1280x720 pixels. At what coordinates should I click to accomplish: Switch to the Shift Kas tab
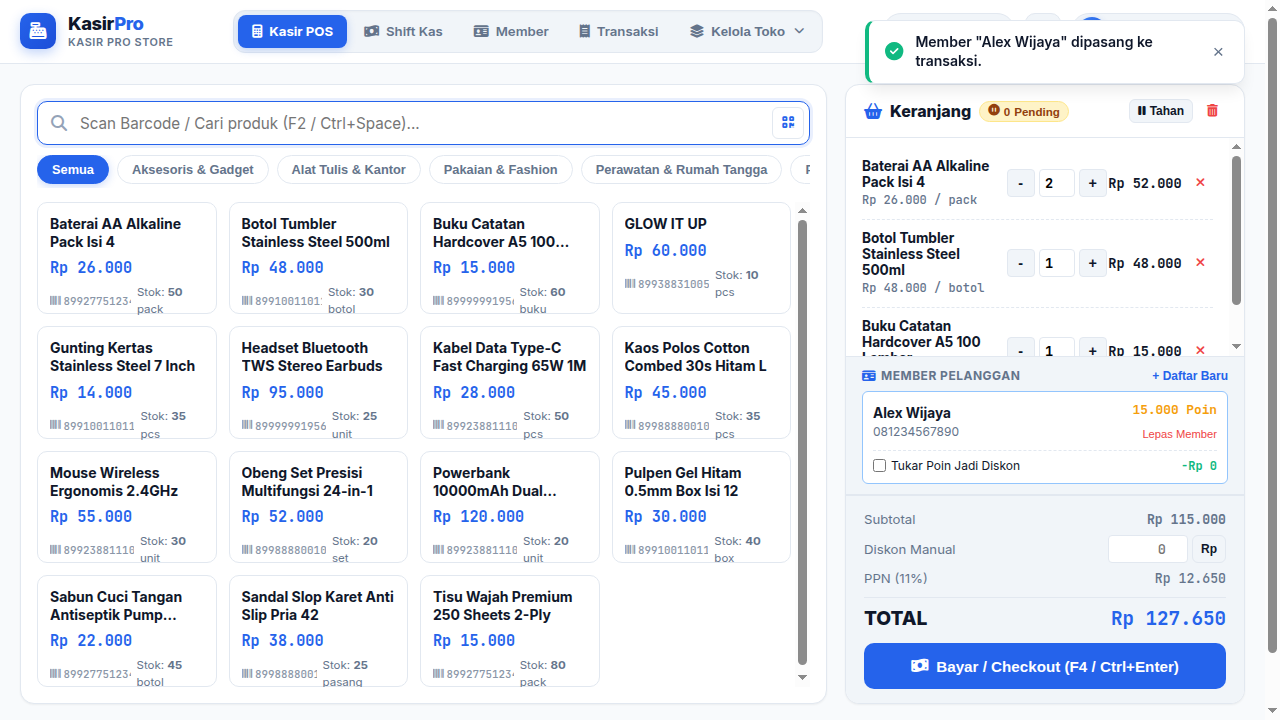[403, 31]
